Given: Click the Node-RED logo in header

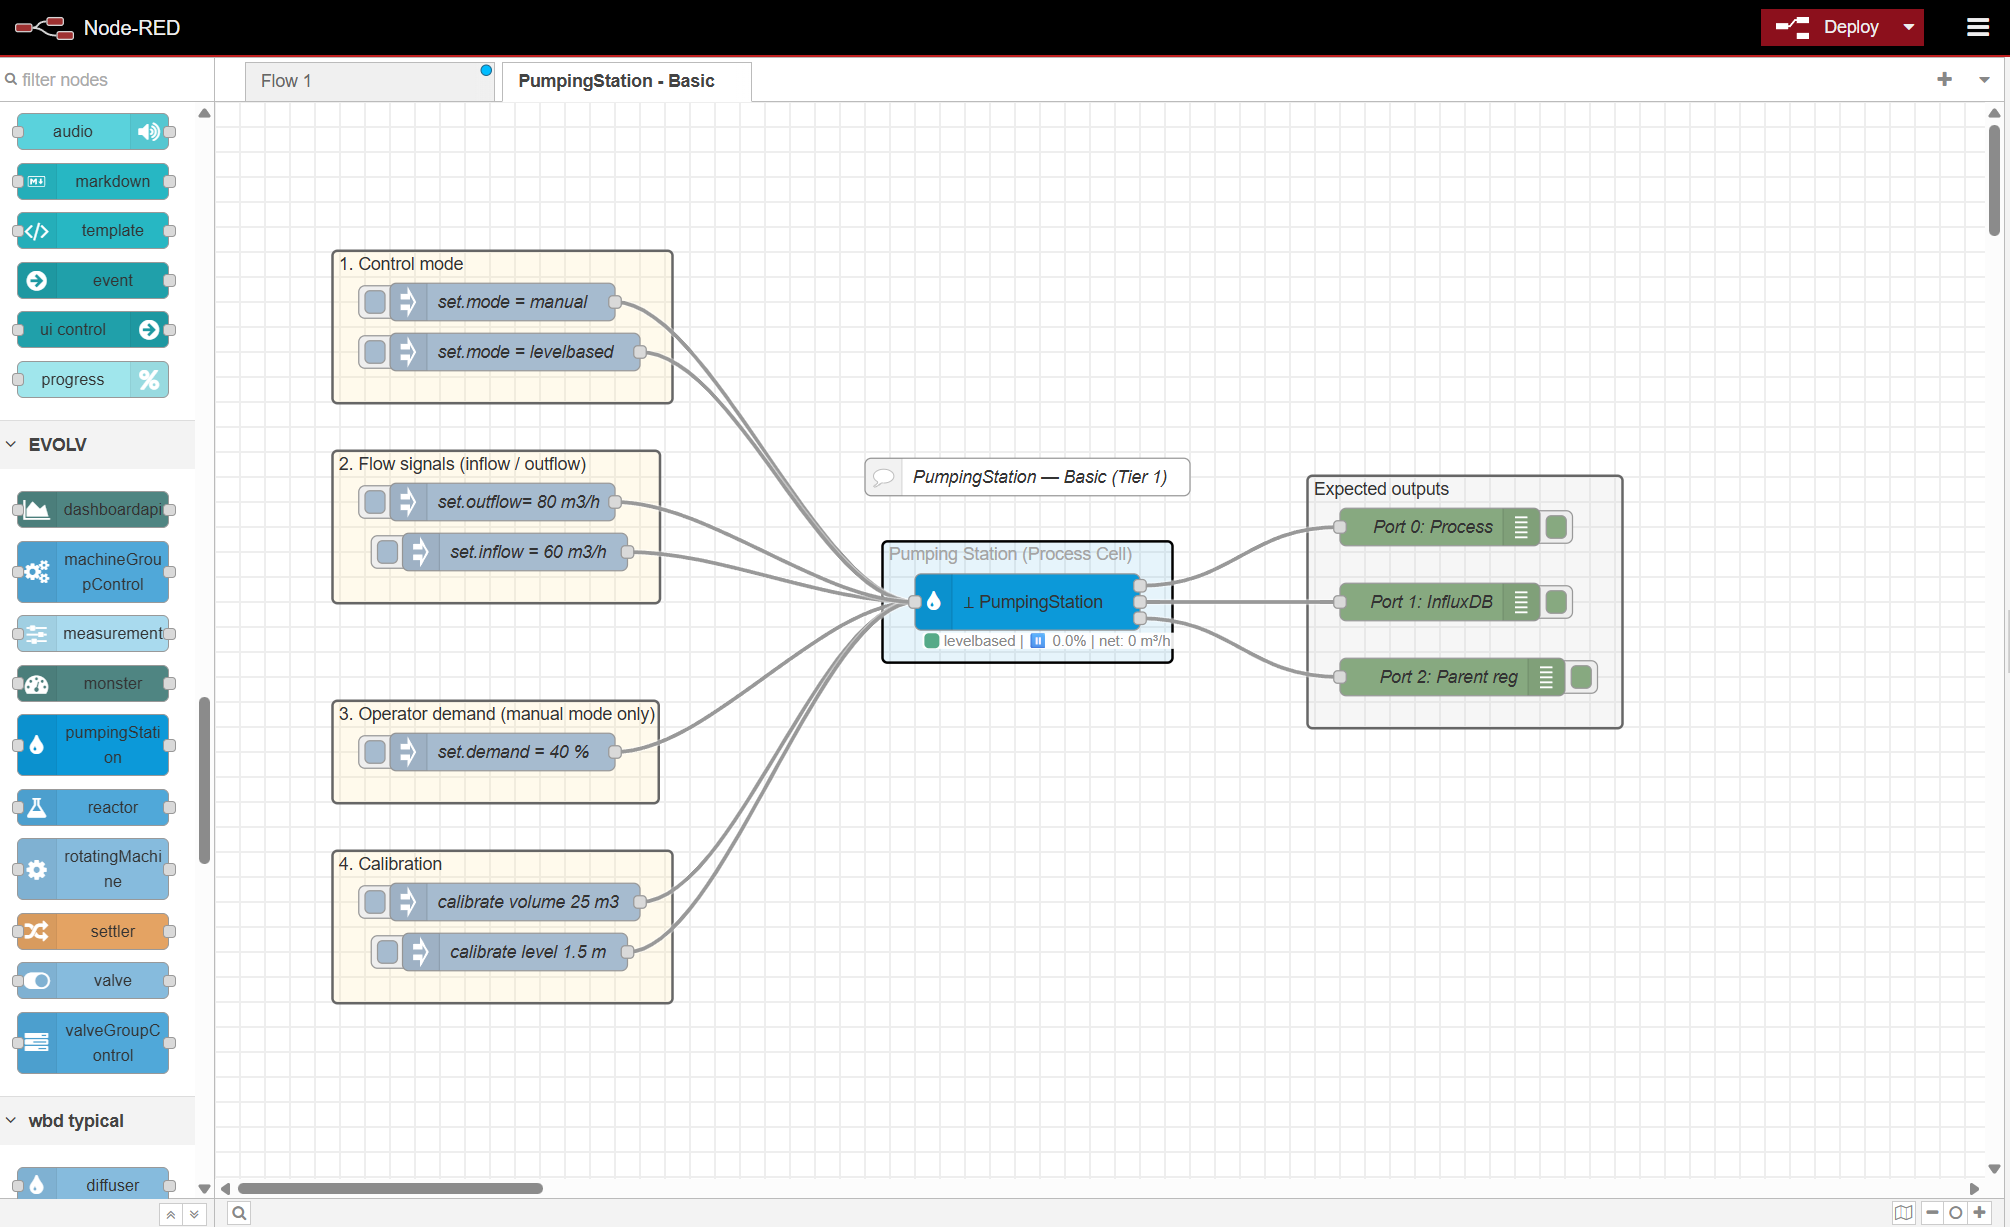Looking at the screenshot, I should [45, 27].
